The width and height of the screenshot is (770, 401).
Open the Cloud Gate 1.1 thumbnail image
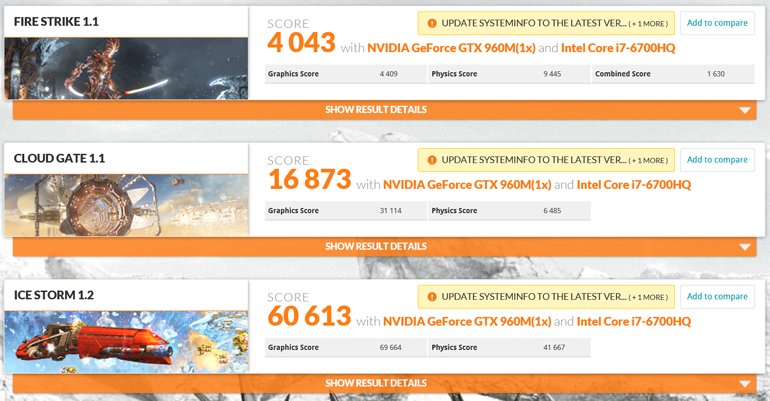(x=126, y=205)
